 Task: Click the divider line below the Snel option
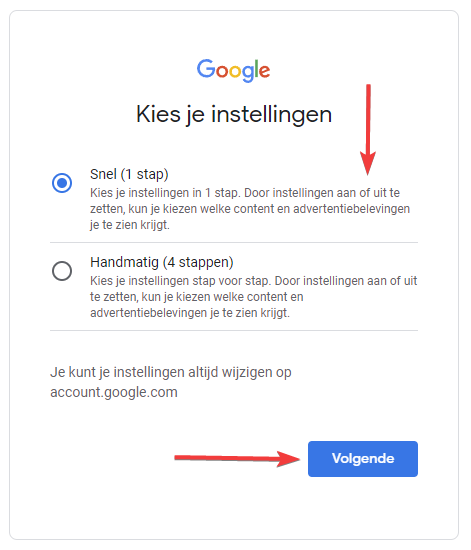click(x=234, y=242)
